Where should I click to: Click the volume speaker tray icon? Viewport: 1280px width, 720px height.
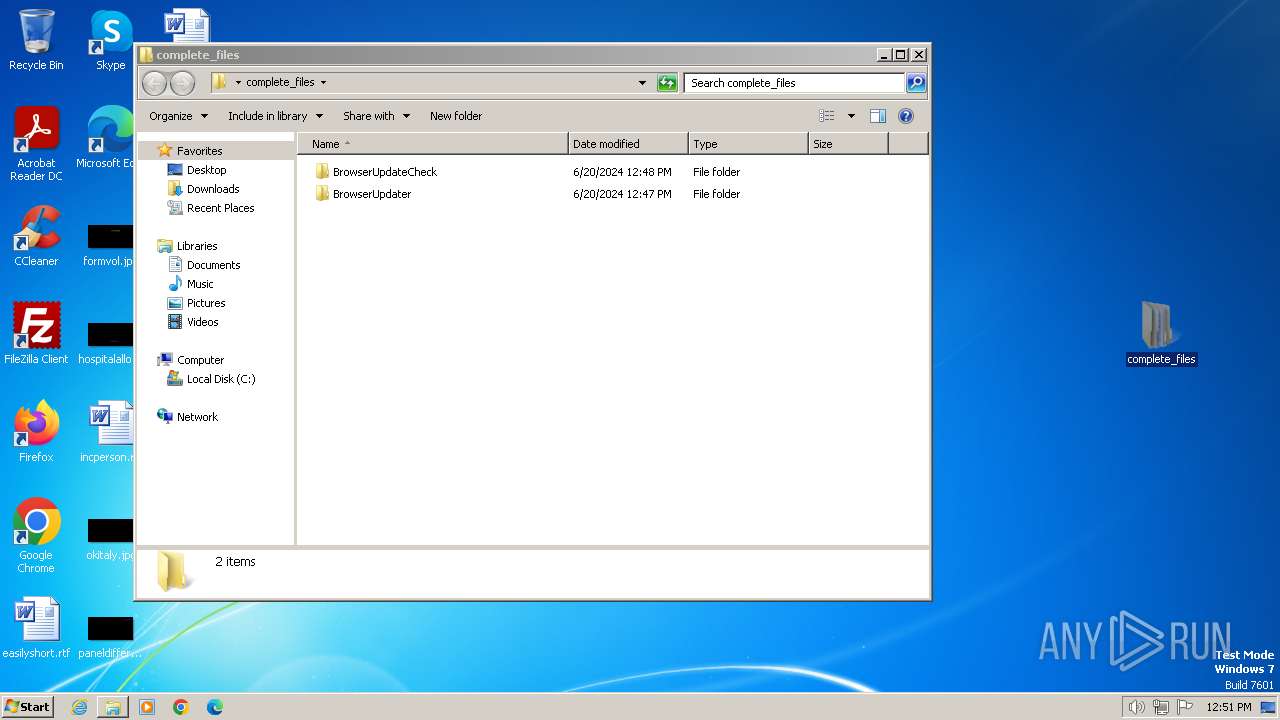pos(1136,707)
